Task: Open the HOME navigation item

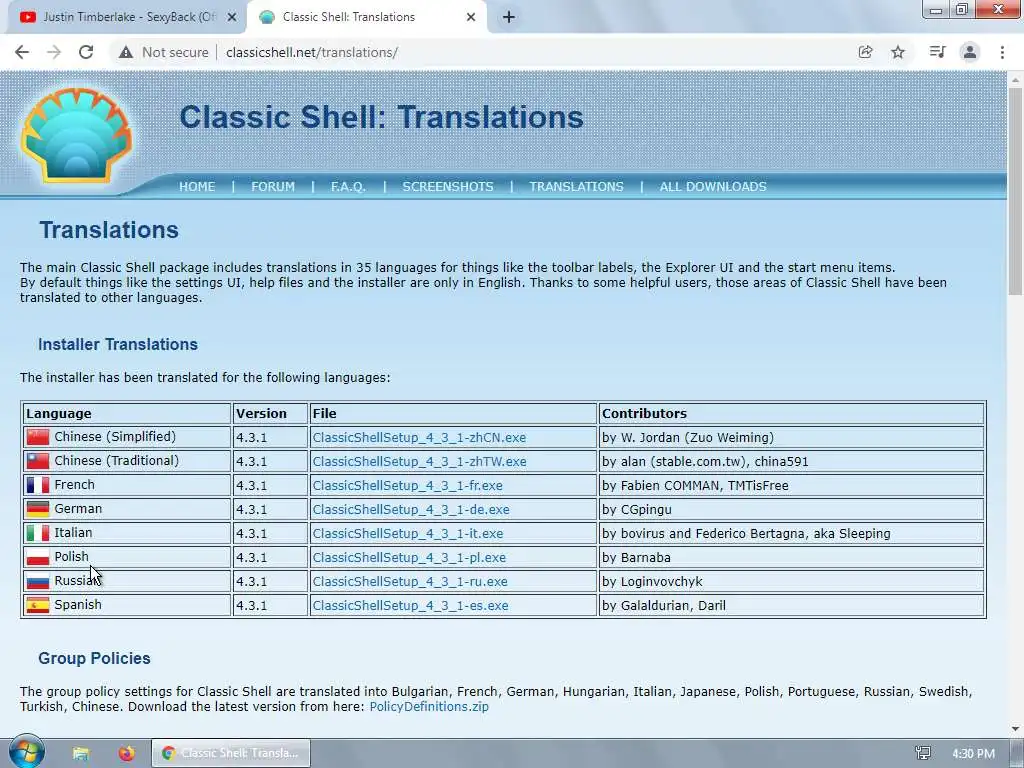Action: (197, 187)
